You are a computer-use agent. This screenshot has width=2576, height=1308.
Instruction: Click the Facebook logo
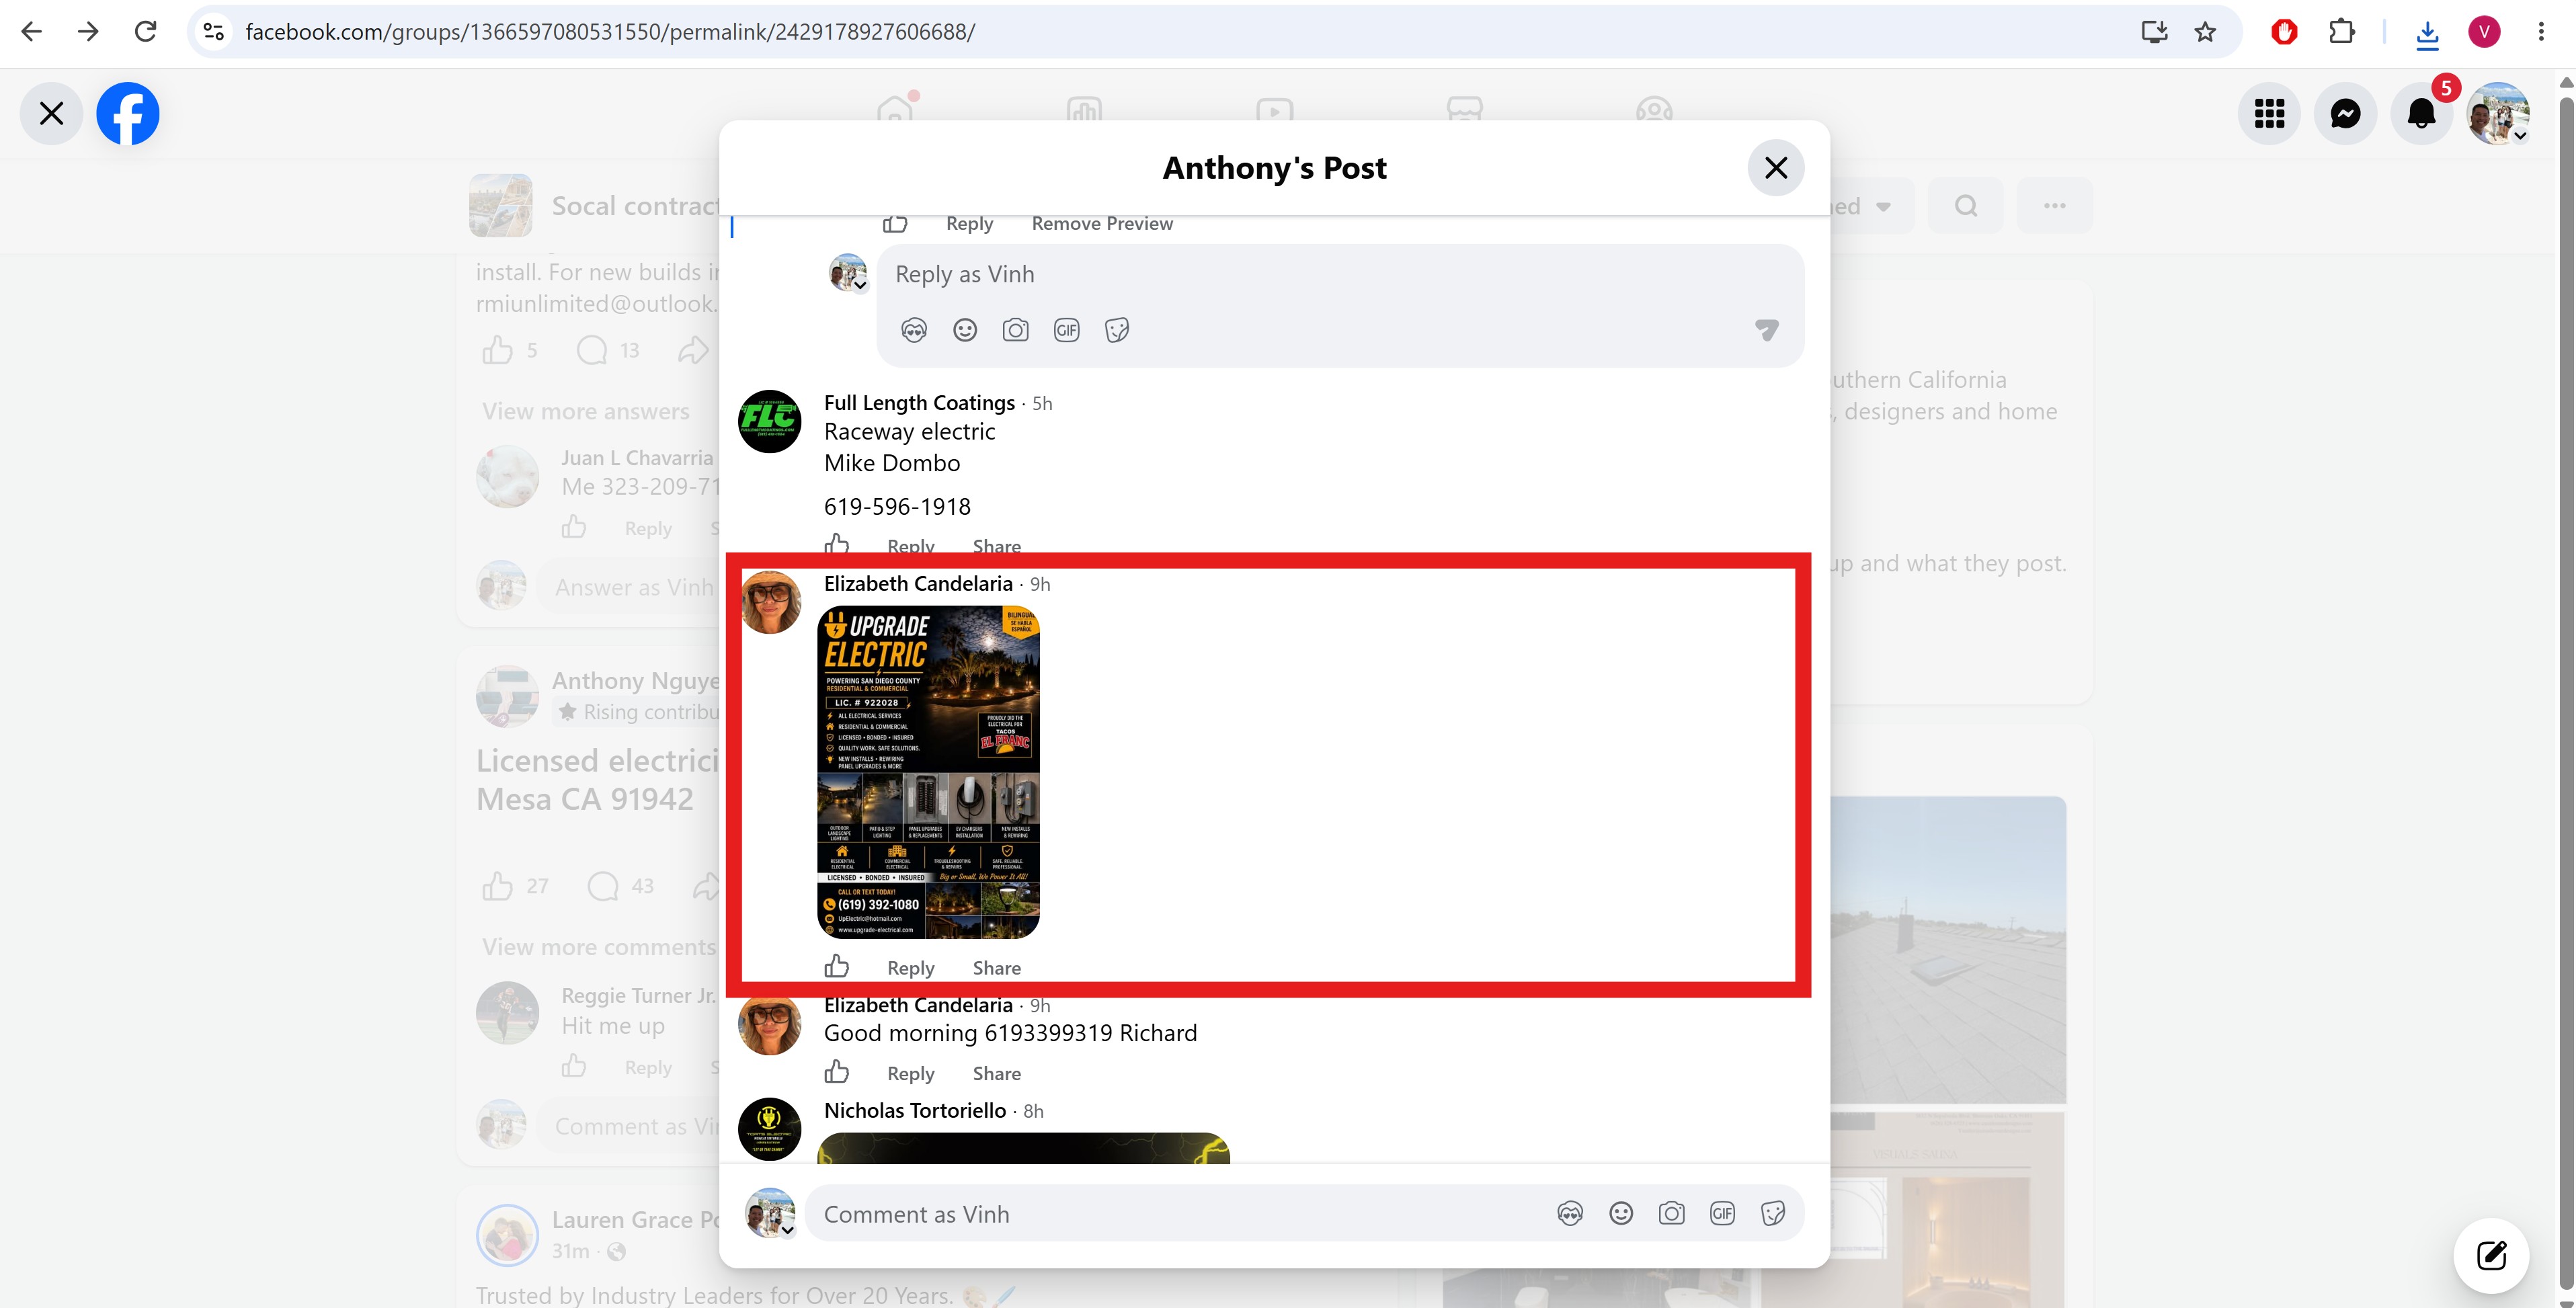[128, 113]
